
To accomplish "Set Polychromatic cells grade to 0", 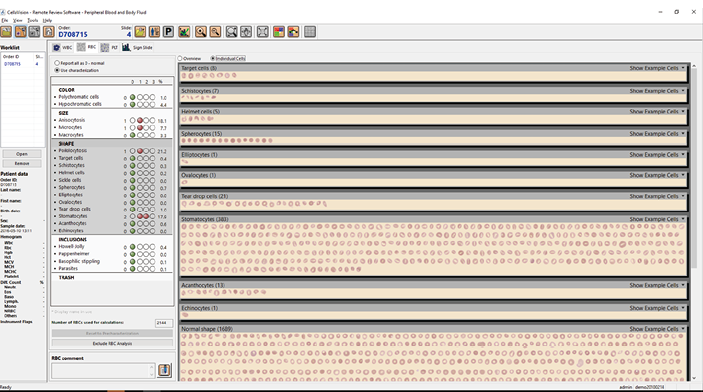I will 133,97.
